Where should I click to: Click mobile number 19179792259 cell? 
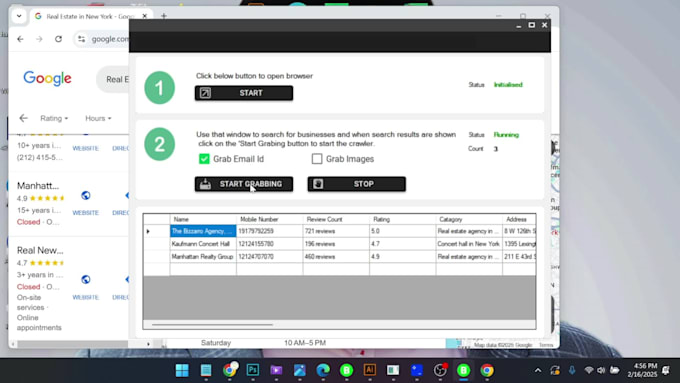[269, 231]
